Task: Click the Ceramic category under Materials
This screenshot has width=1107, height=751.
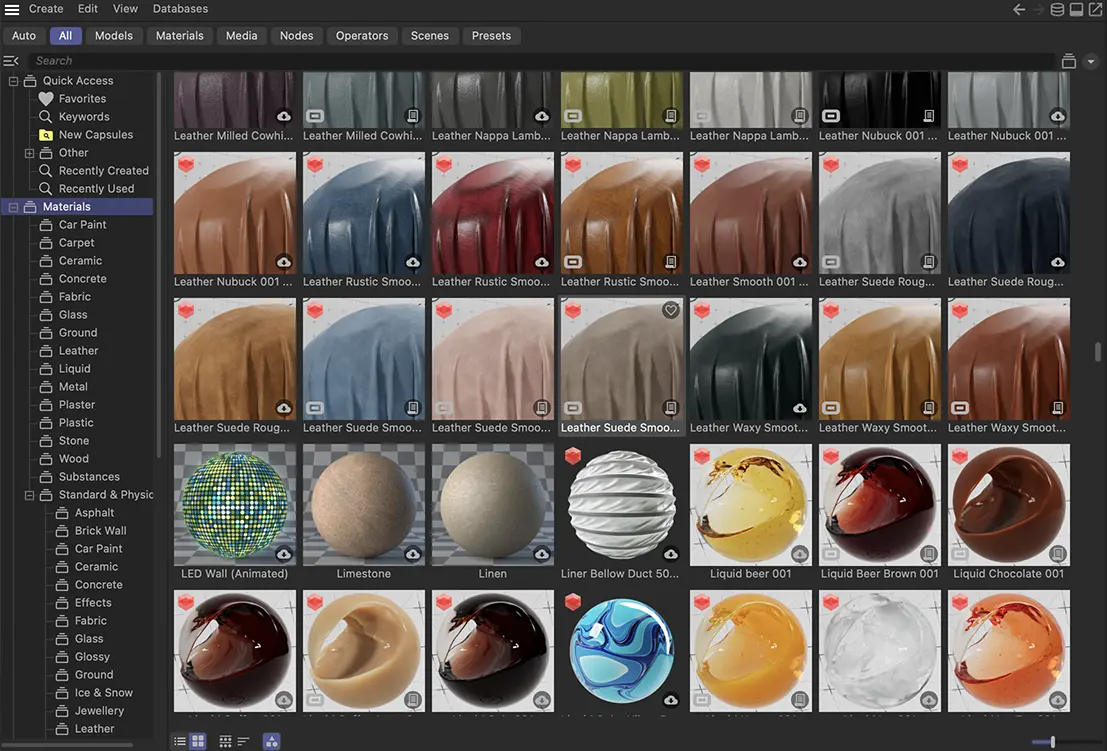Action: click(81, 260)
